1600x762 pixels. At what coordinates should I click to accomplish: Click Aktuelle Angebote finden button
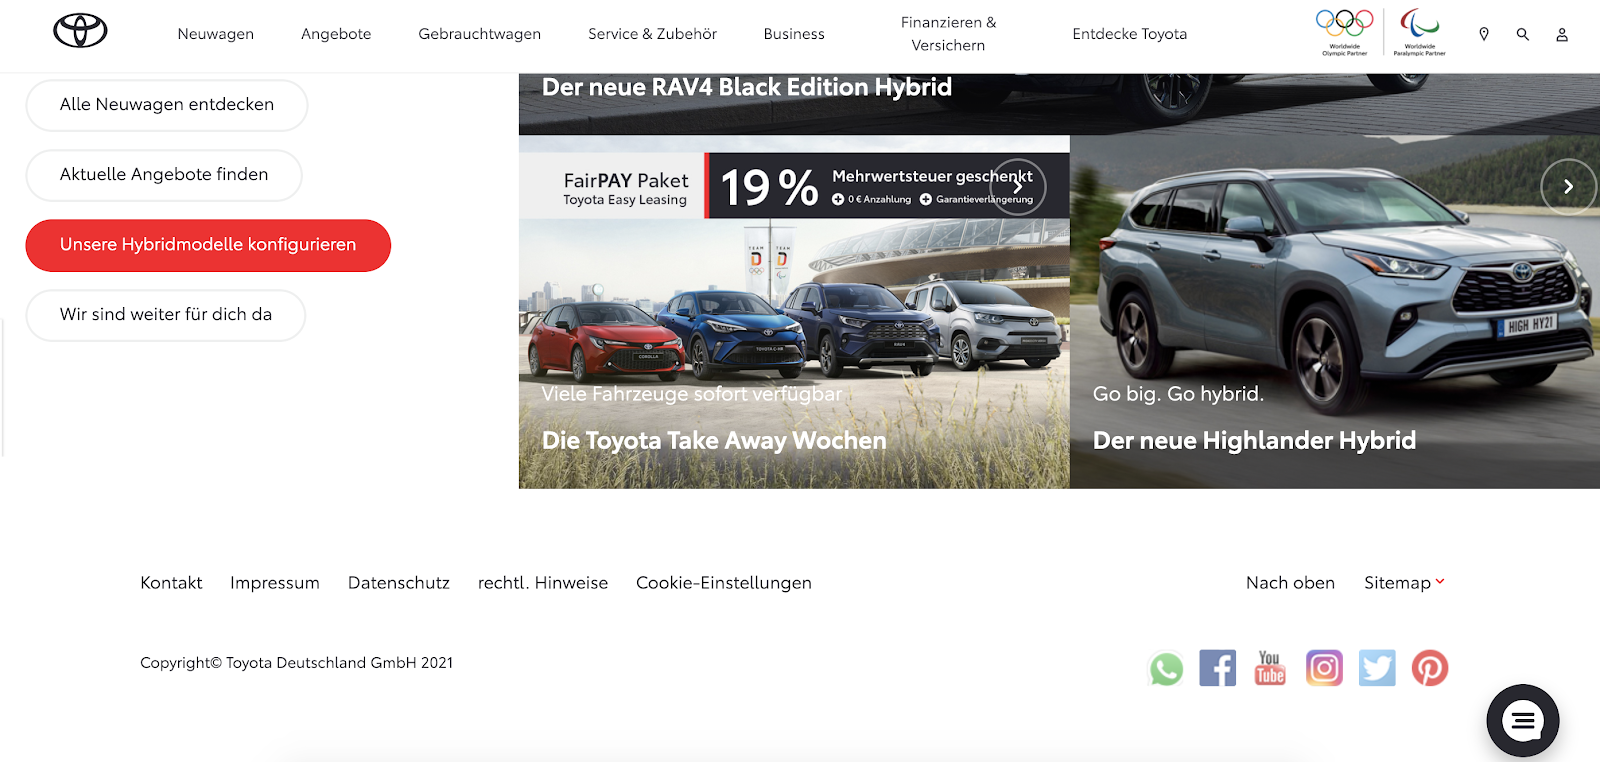pos(164,175)
